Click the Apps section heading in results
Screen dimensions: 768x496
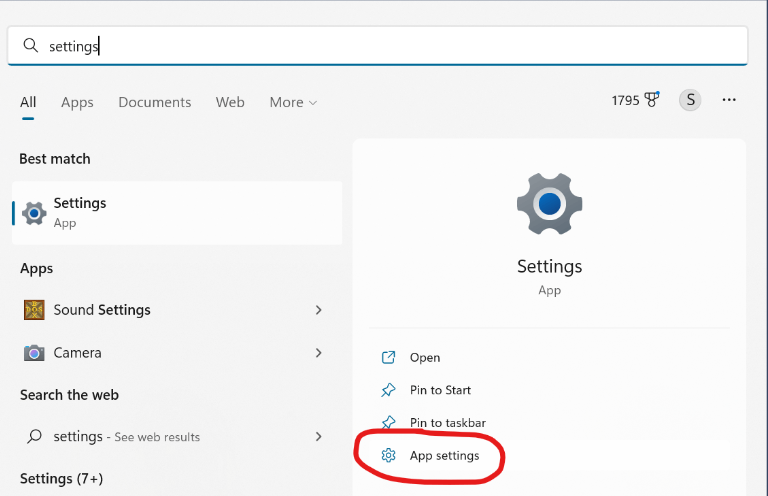pyautogui.click(x=36, y=269)
